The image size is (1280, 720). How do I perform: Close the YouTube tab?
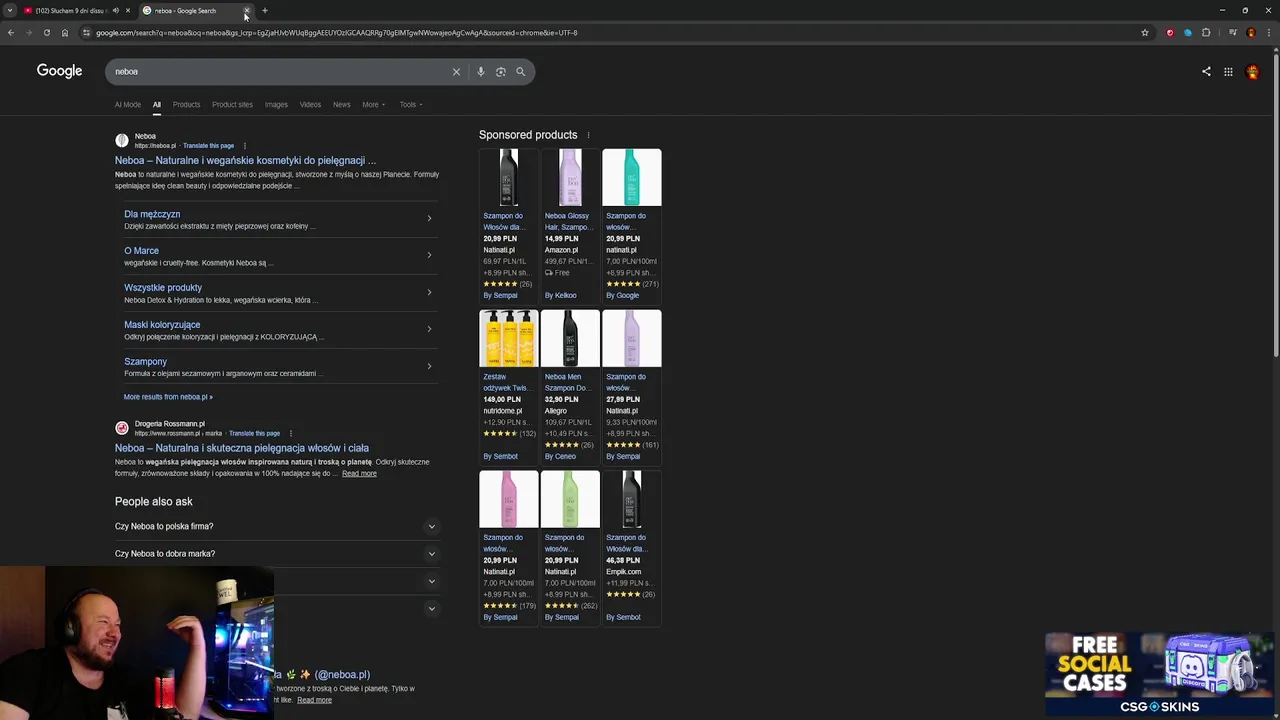click(x=127, y=10)
